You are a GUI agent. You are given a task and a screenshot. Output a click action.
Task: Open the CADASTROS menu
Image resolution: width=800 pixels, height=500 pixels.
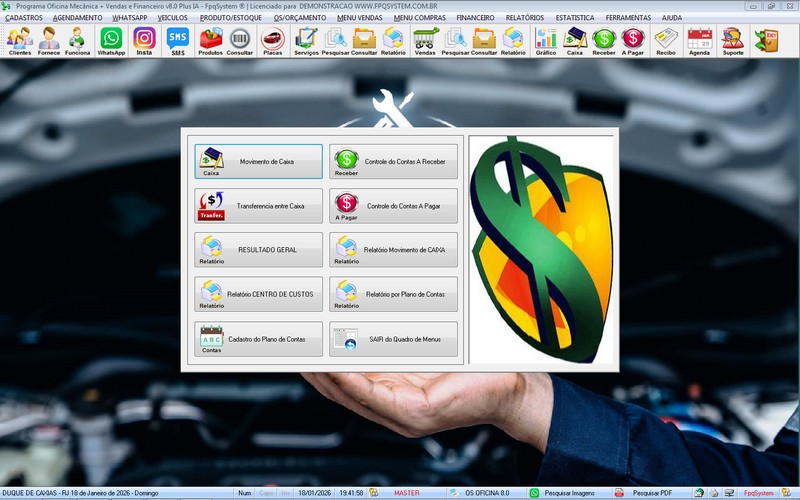click(x=24, y=17)
